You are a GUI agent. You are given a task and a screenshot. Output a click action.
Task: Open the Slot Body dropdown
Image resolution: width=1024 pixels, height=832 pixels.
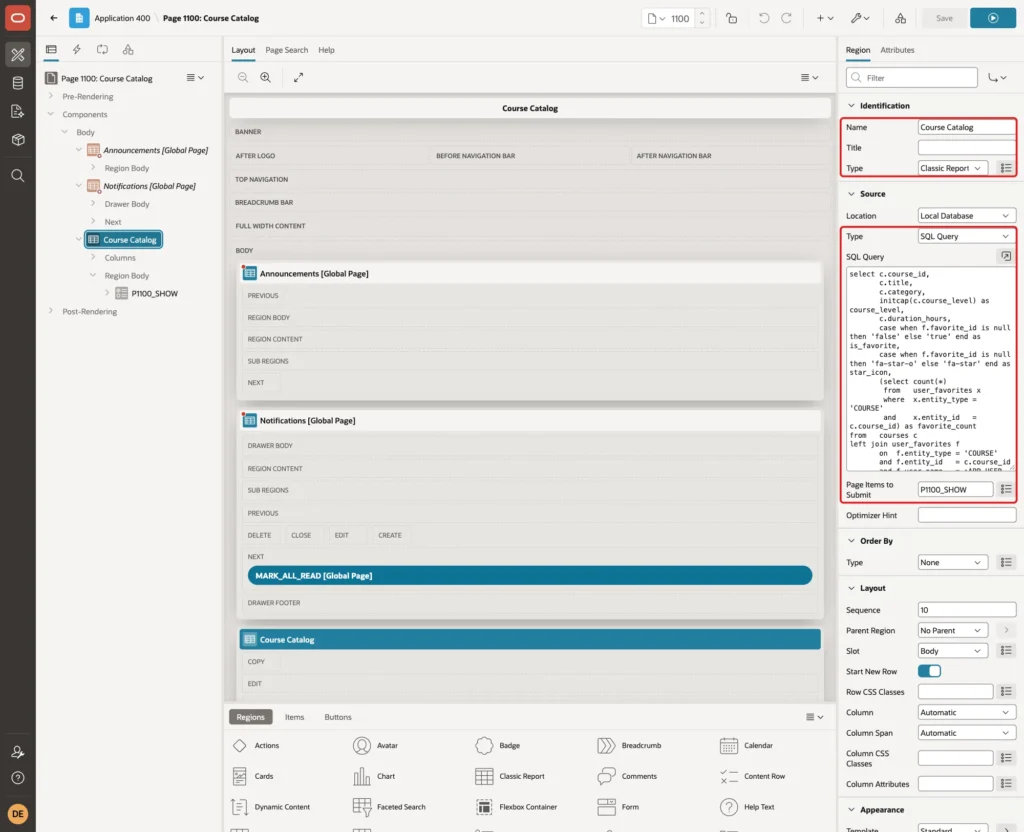(x=952, y=651)
